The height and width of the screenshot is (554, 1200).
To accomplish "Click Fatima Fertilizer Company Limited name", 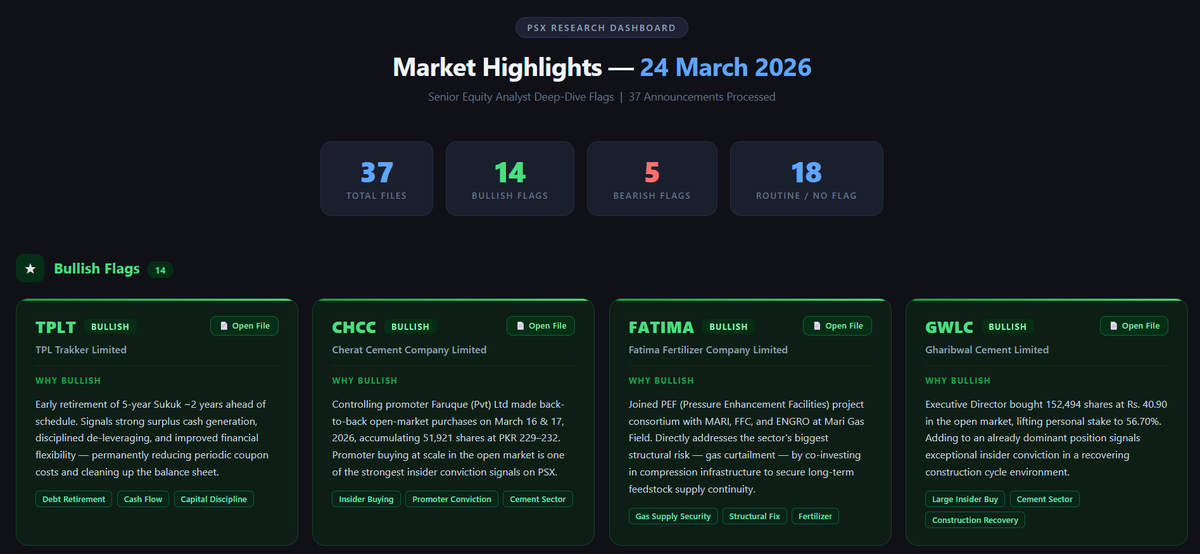I will point(708,350).
